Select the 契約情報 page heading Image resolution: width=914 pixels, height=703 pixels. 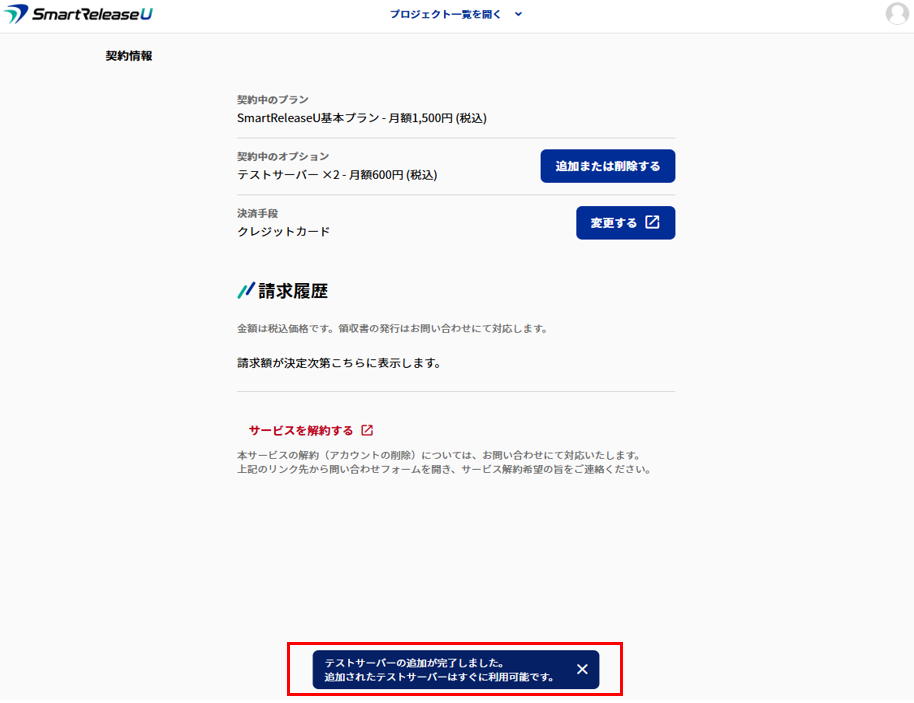tap(129, 56)
